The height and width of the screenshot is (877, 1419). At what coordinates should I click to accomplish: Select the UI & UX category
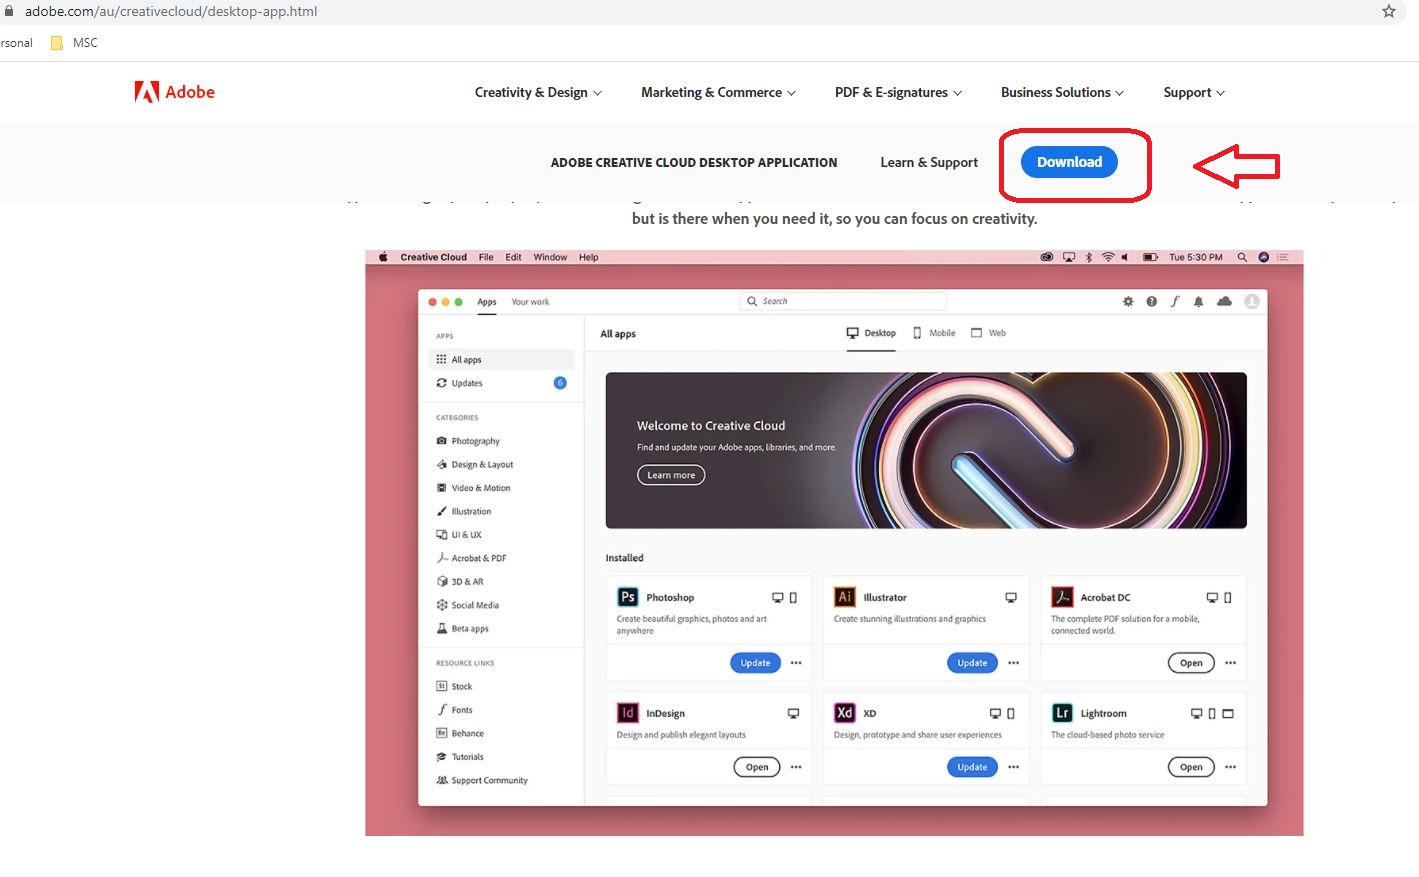pos(459,535)
